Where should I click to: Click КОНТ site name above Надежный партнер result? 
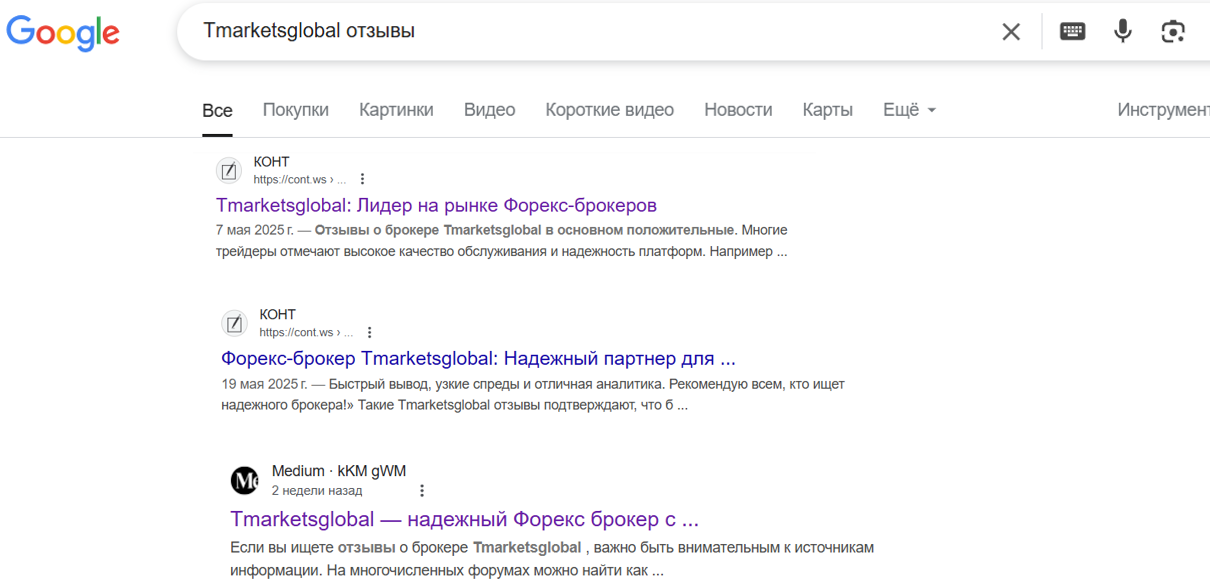(277, 315)
